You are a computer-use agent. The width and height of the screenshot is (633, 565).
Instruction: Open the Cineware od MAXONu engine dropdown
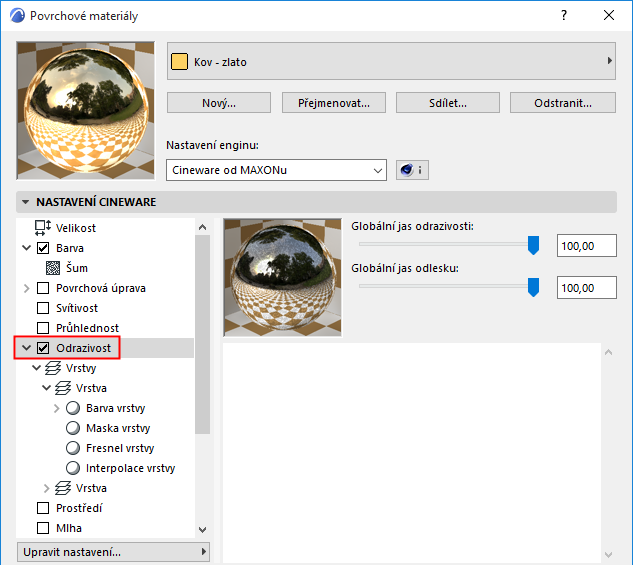coord(276,170)
